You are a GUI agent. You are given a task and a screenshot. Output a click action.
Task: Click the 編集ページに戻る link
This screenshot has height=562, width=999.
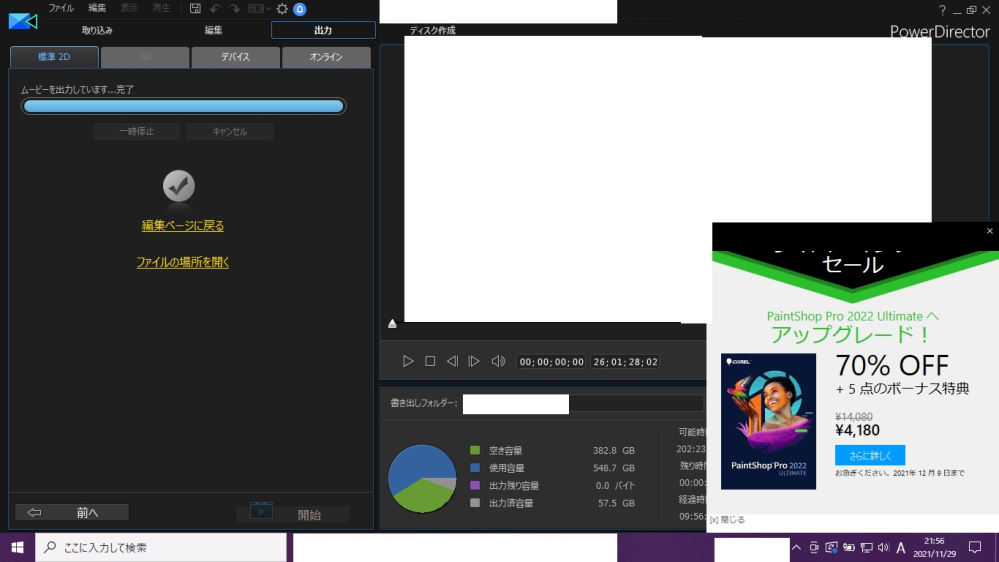point(183,226)
